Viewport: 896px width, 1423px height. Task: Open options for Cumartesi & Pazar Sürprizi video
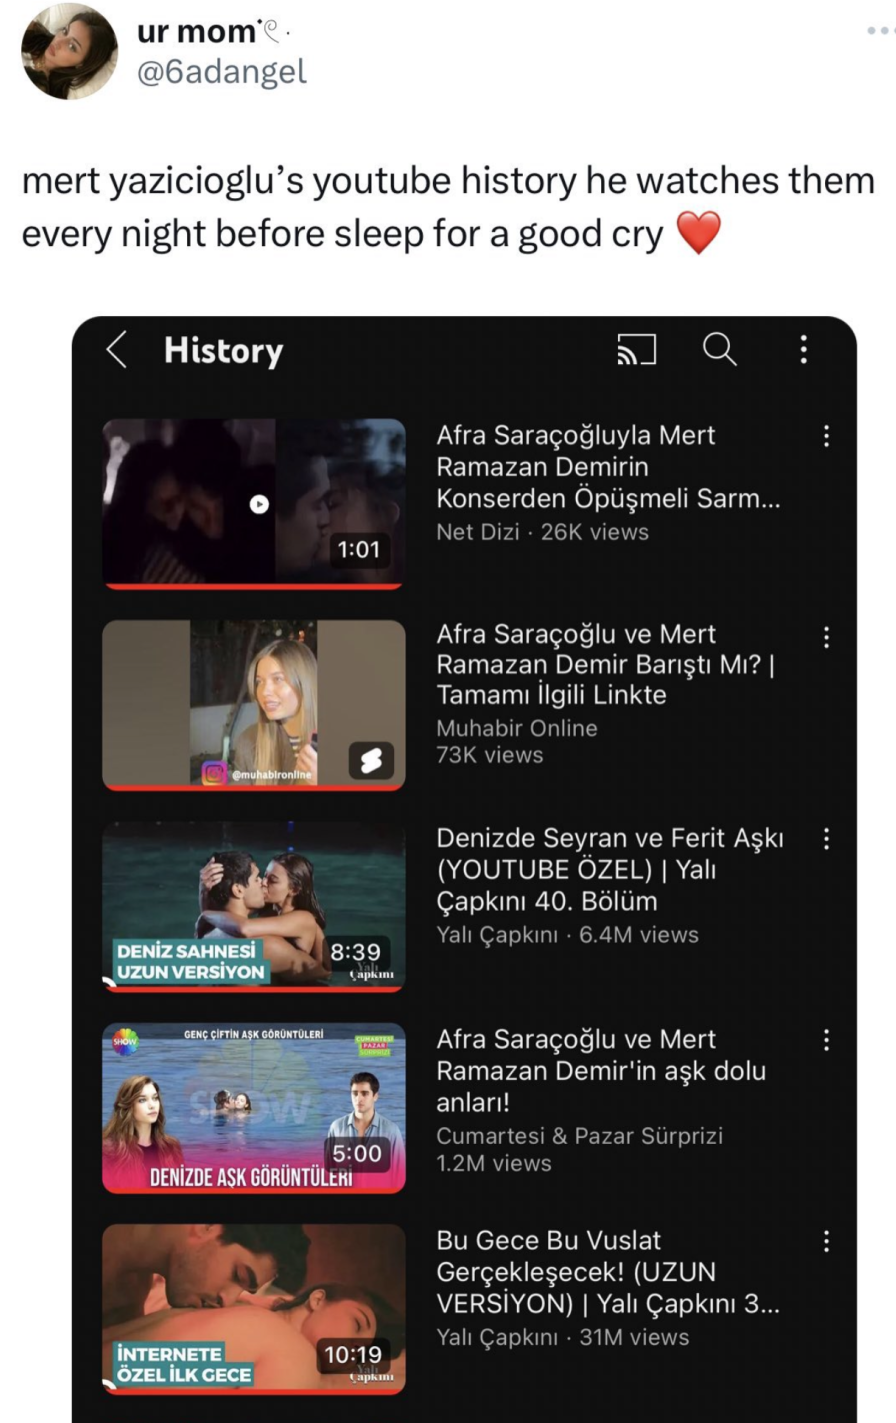(826, 1040)
